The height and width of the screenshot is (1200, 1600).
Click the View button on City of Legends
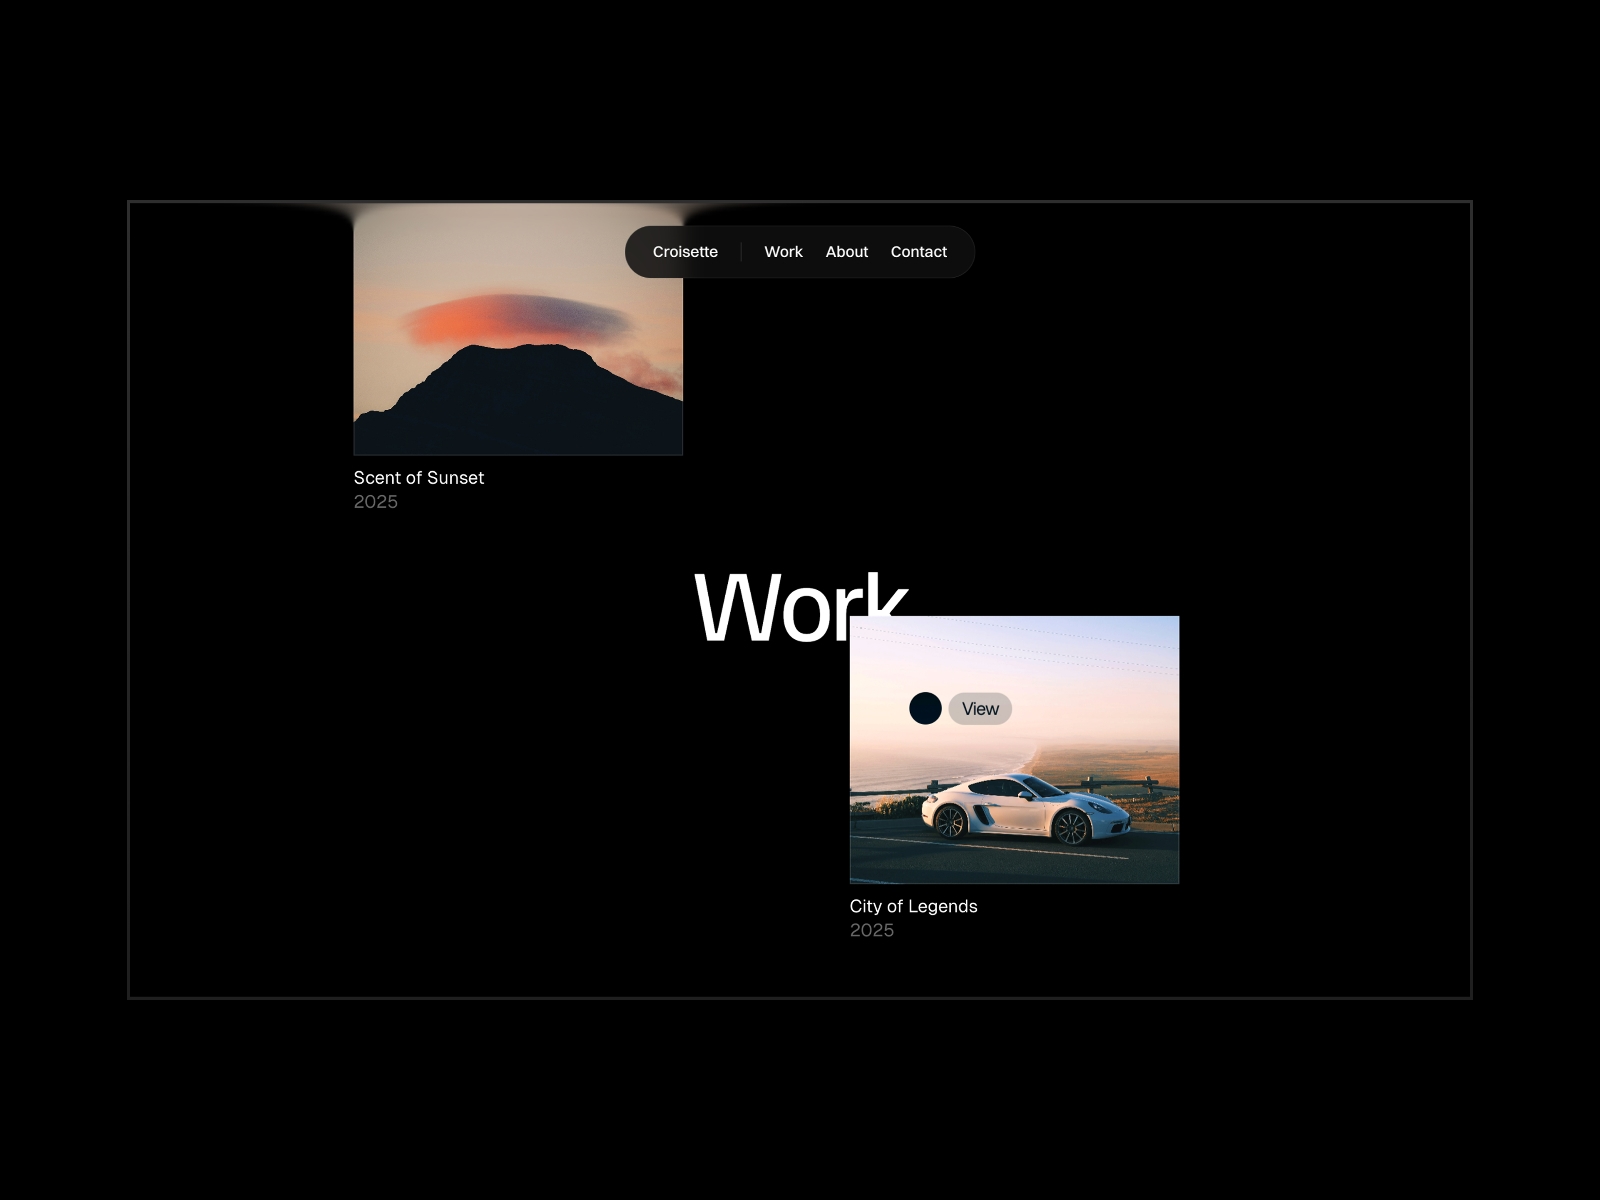click(979, 708)
